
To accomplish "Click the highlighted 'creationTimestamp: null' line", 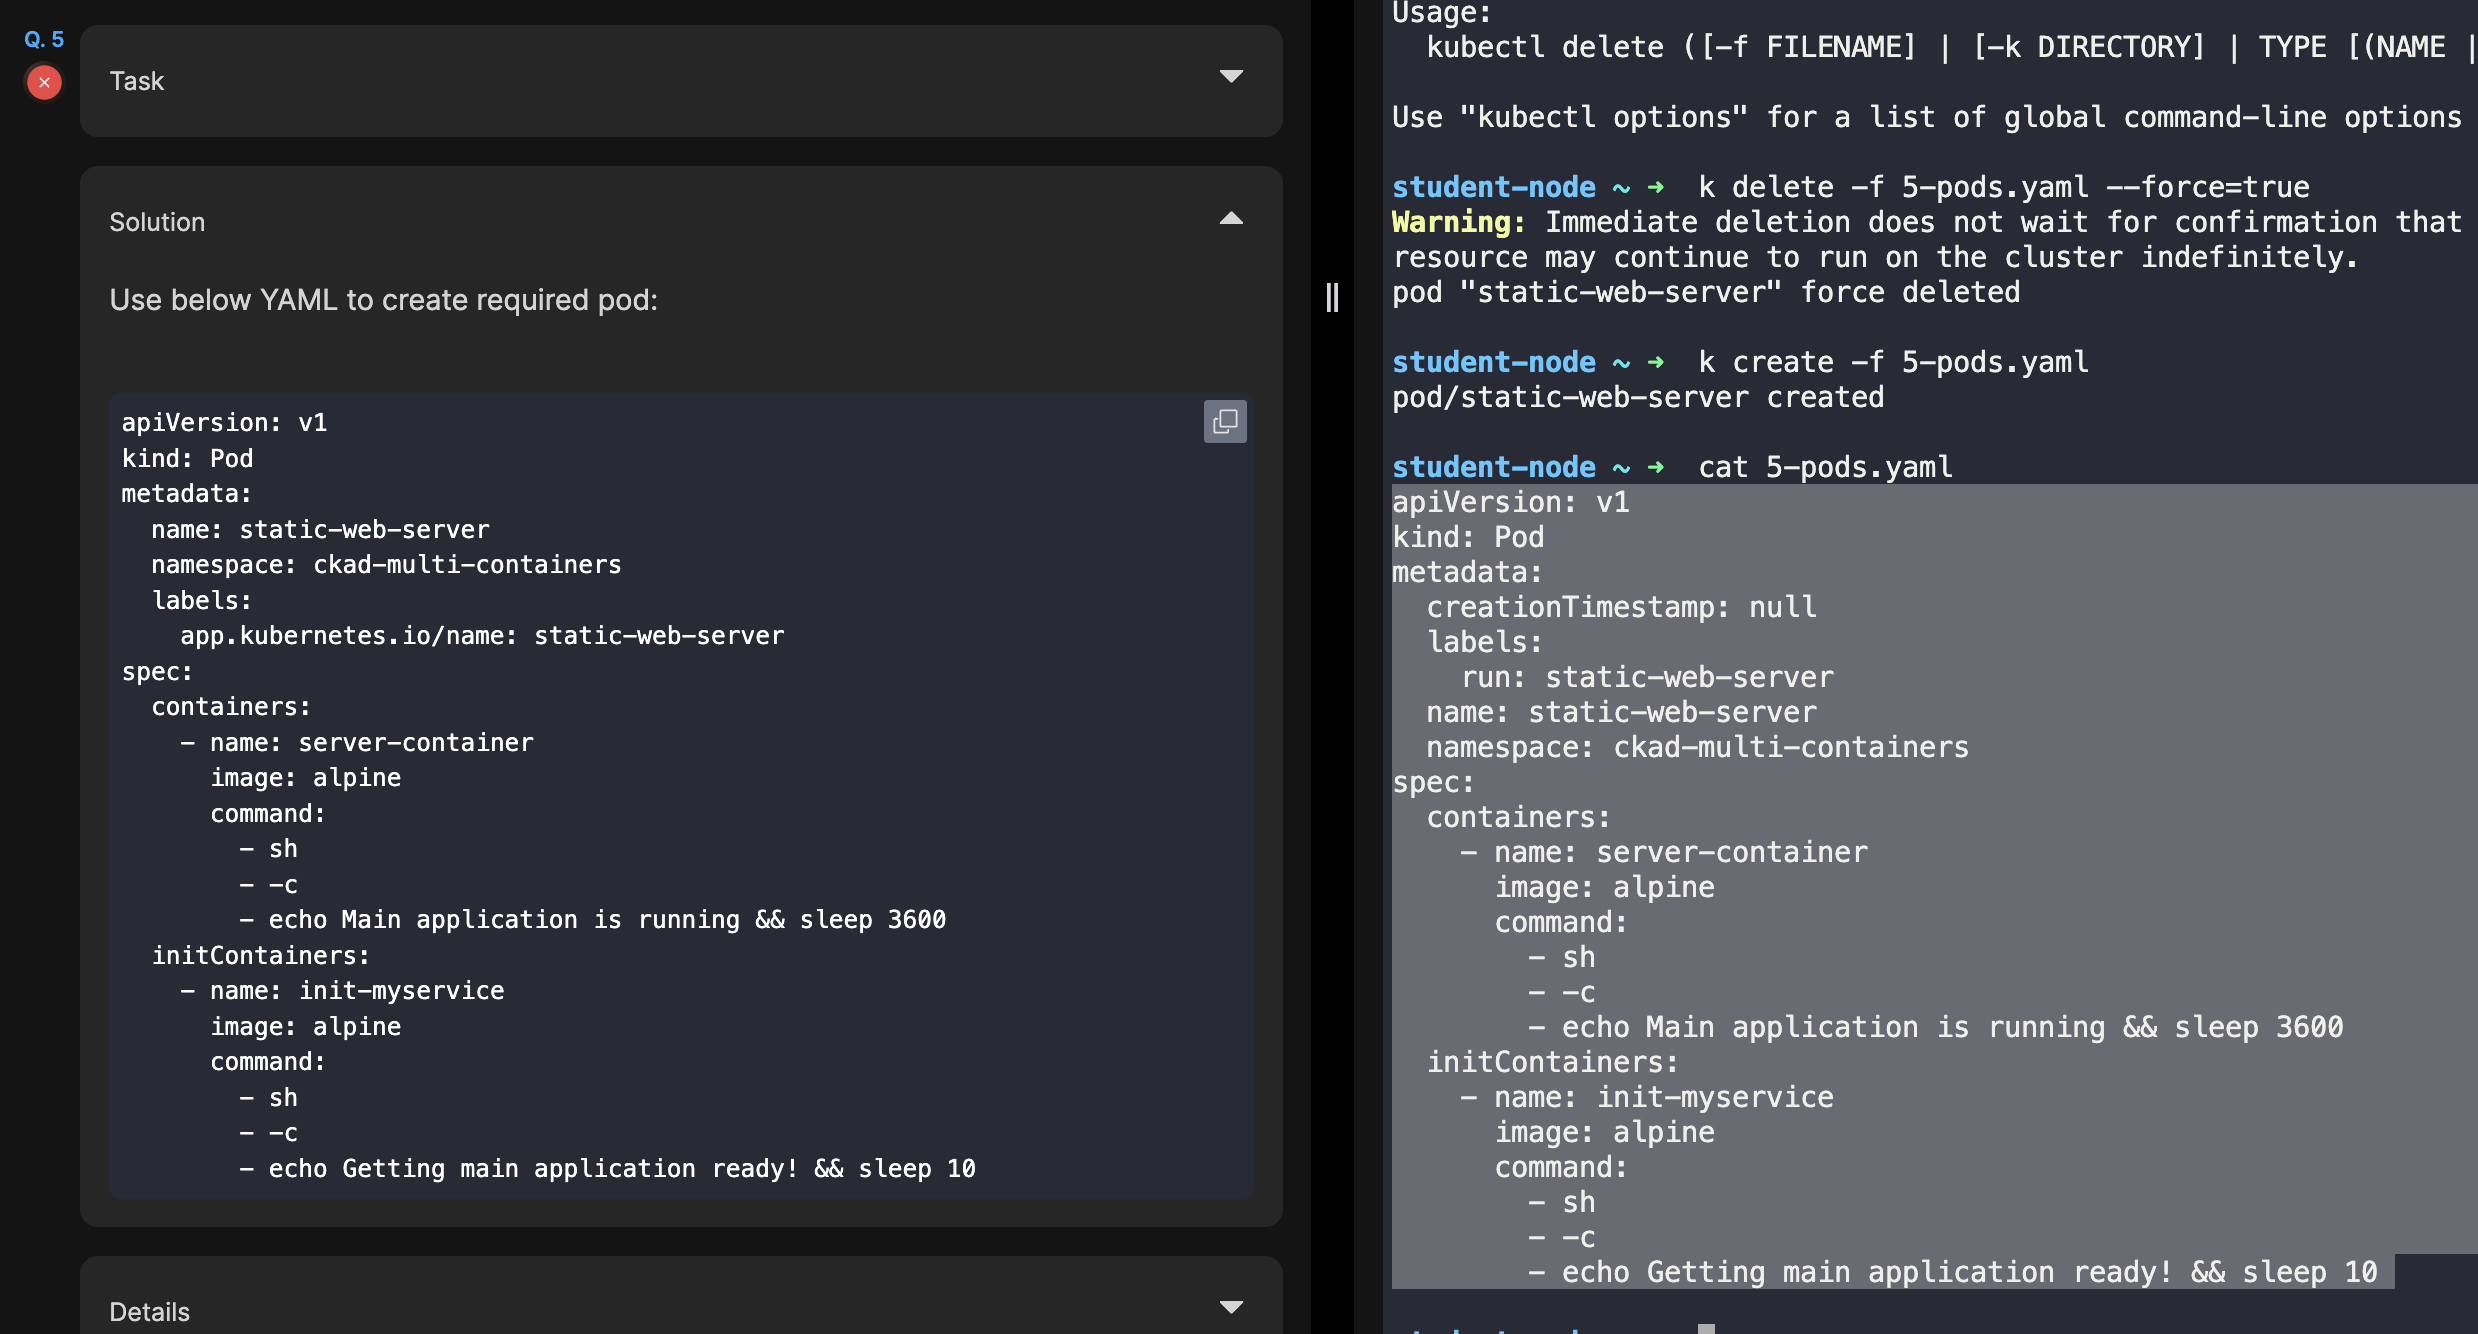I will [1621, 607].
